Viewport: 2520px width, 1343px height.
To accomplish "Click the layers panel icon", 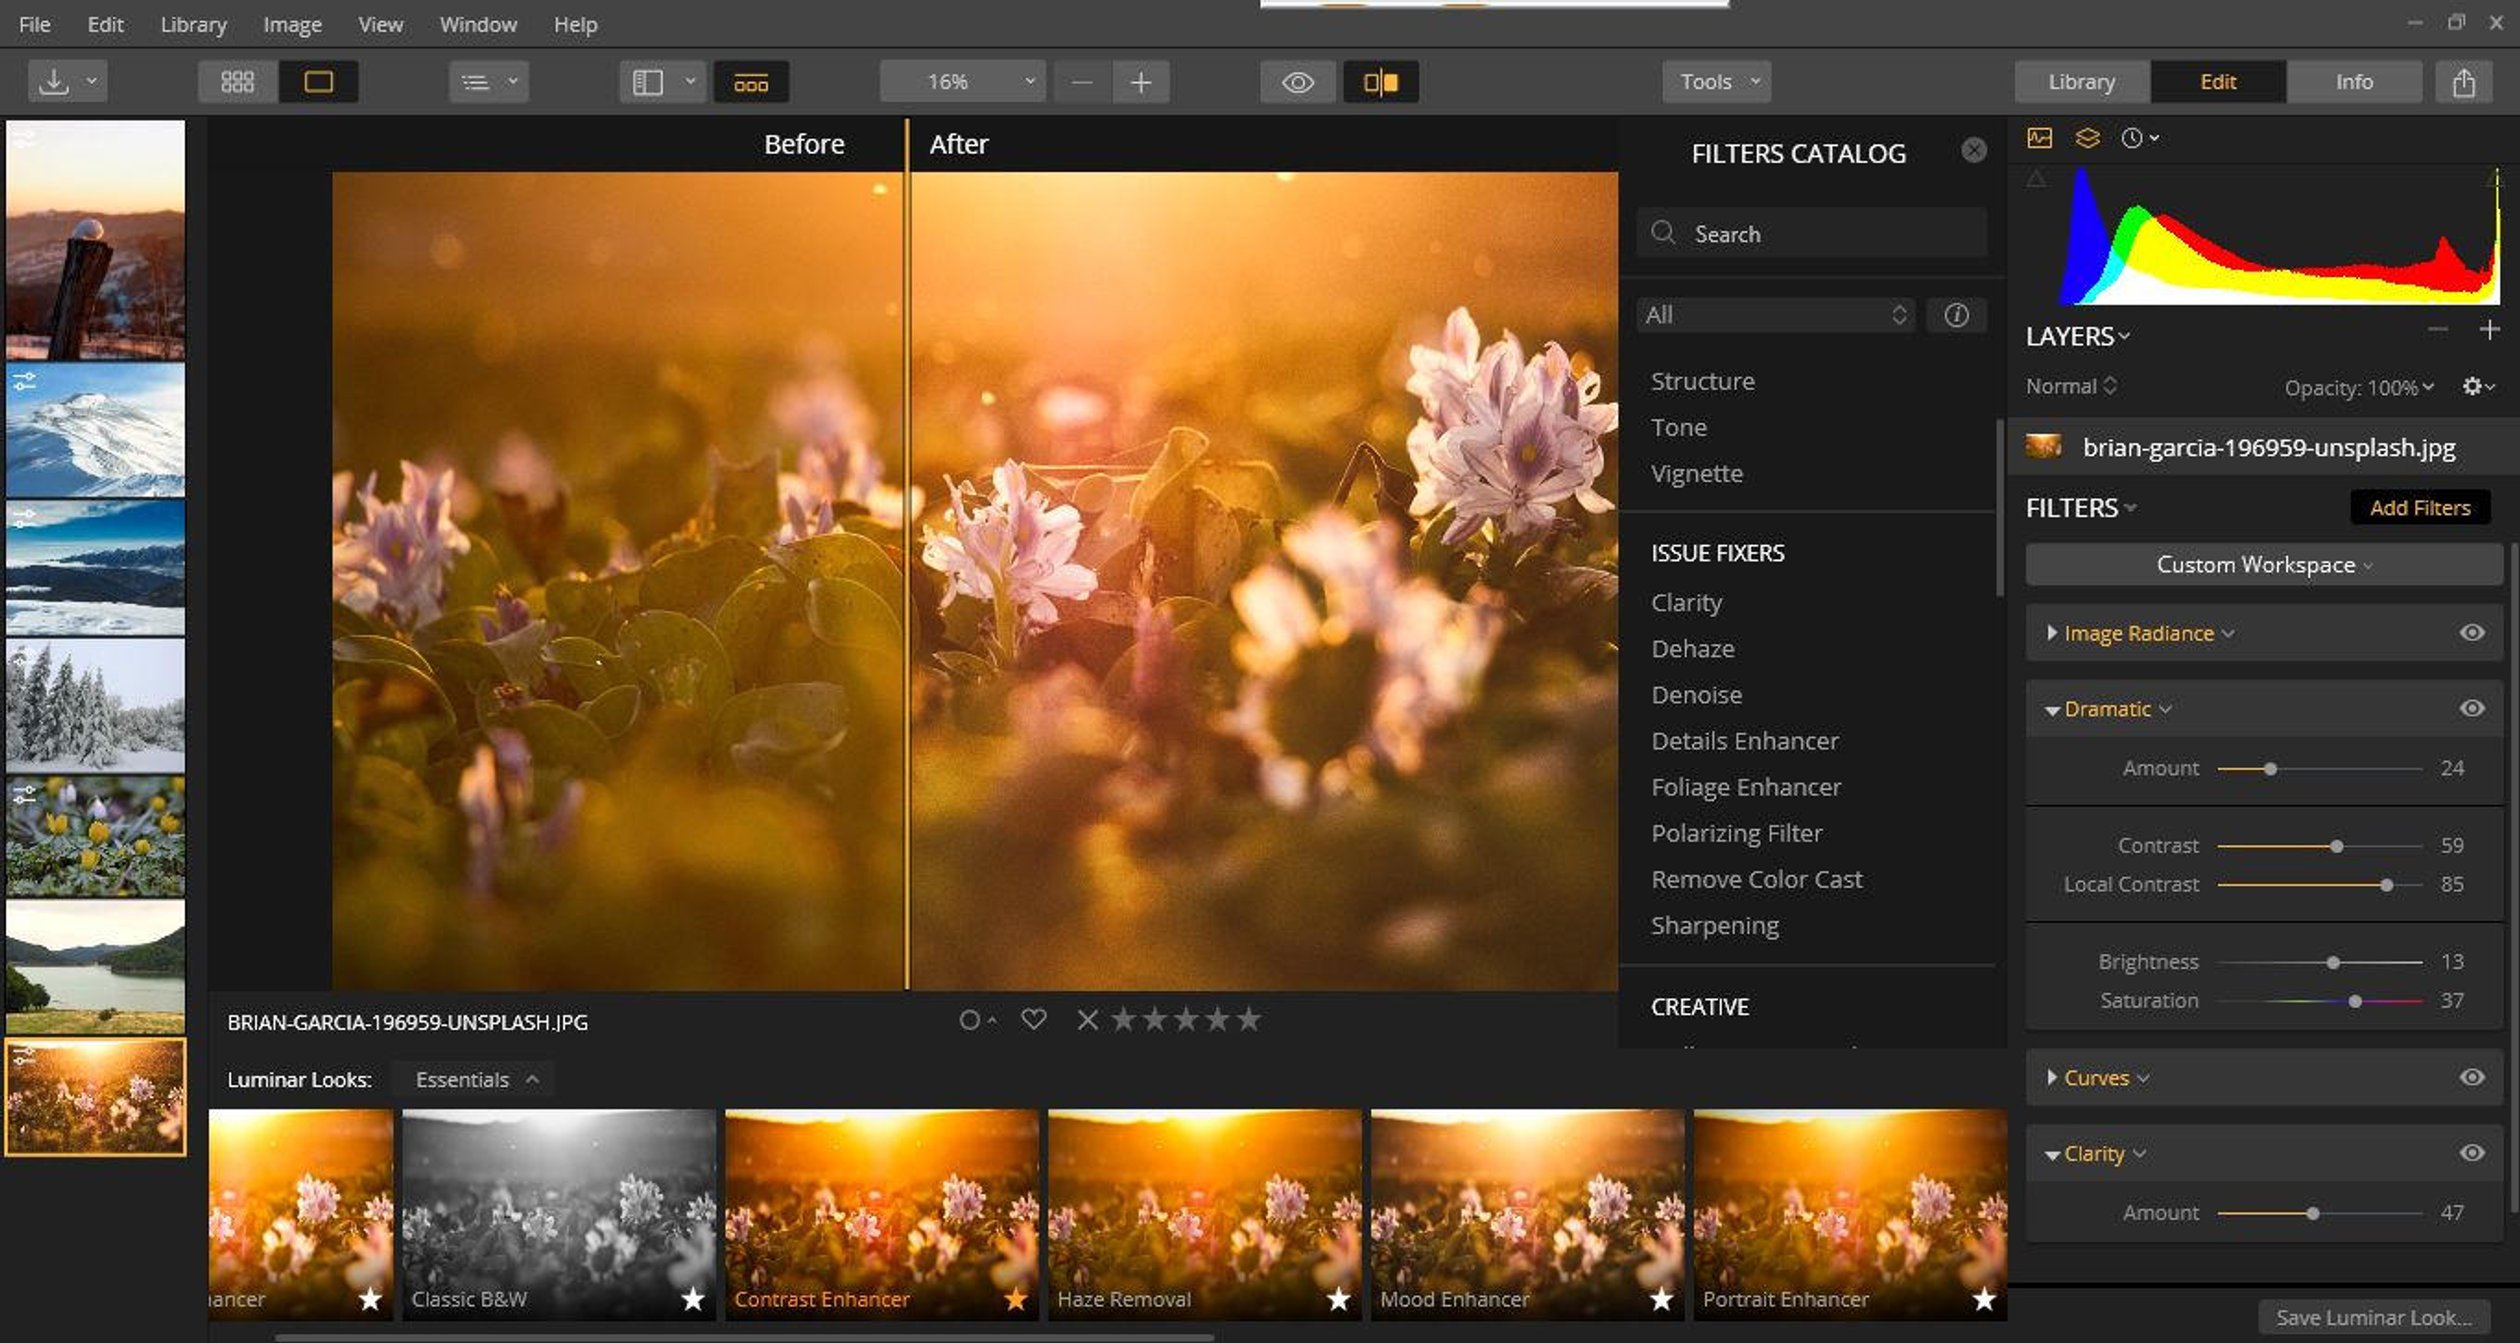I will point(2086,138).
